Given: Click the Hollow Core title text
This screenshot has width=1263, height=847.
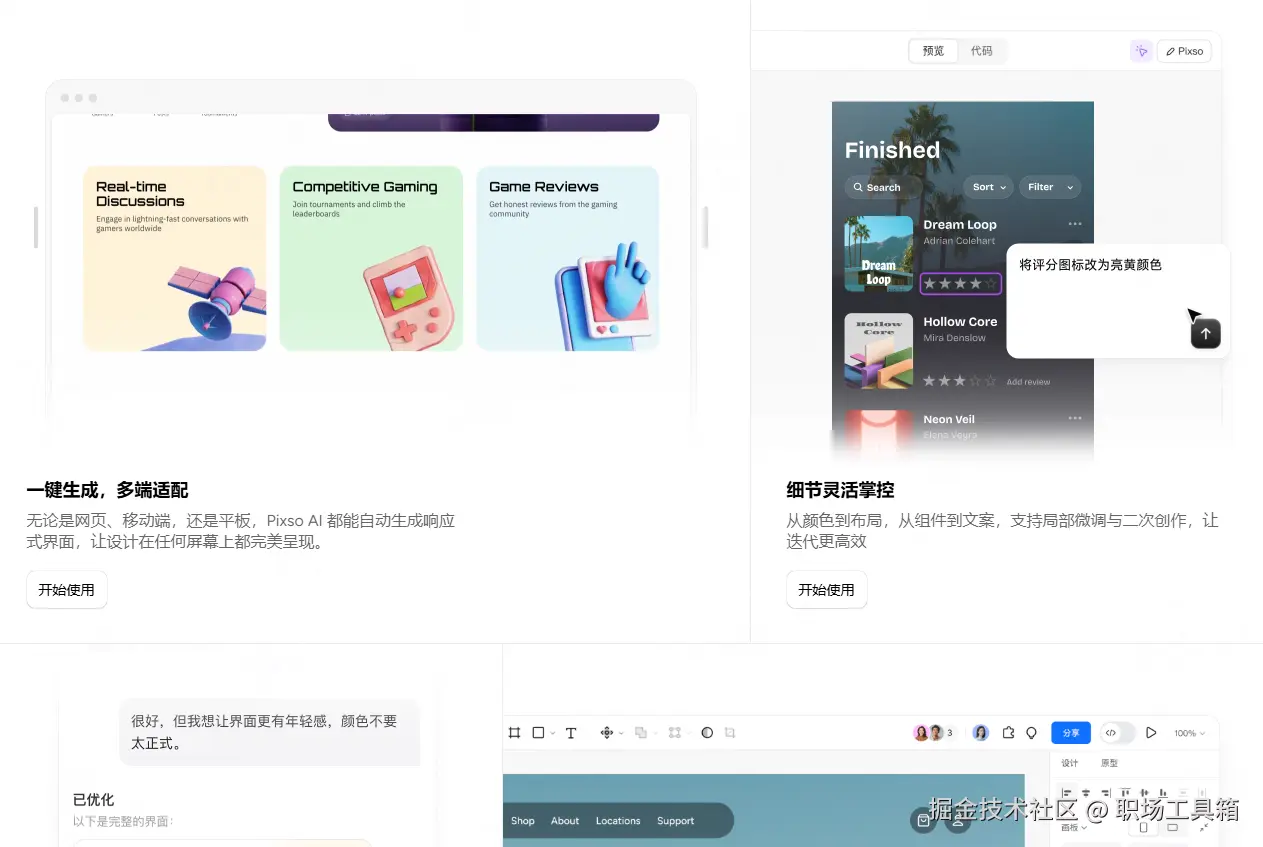Looking at the screenshot, I should point(960,322).
